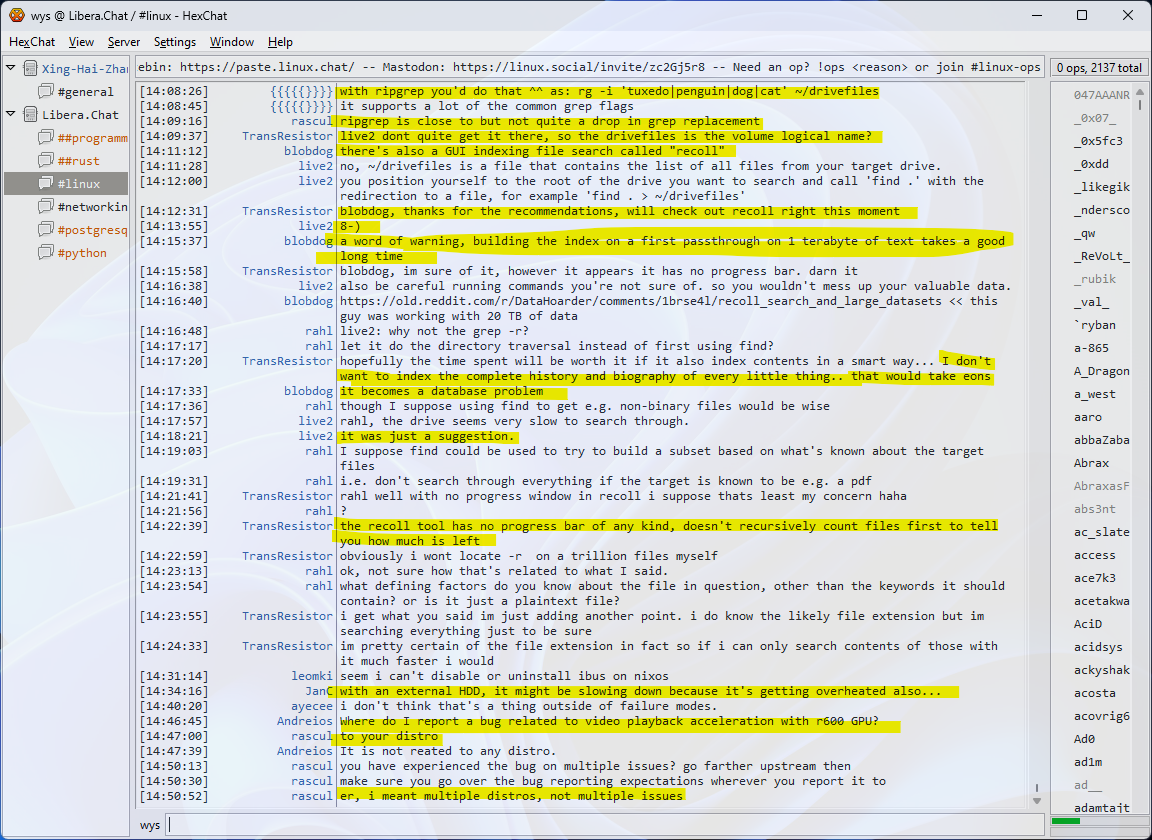The image size is (1152, 840).
Task: Collapse the Libera.Chat server tree
Action: [x=11, y=115]
